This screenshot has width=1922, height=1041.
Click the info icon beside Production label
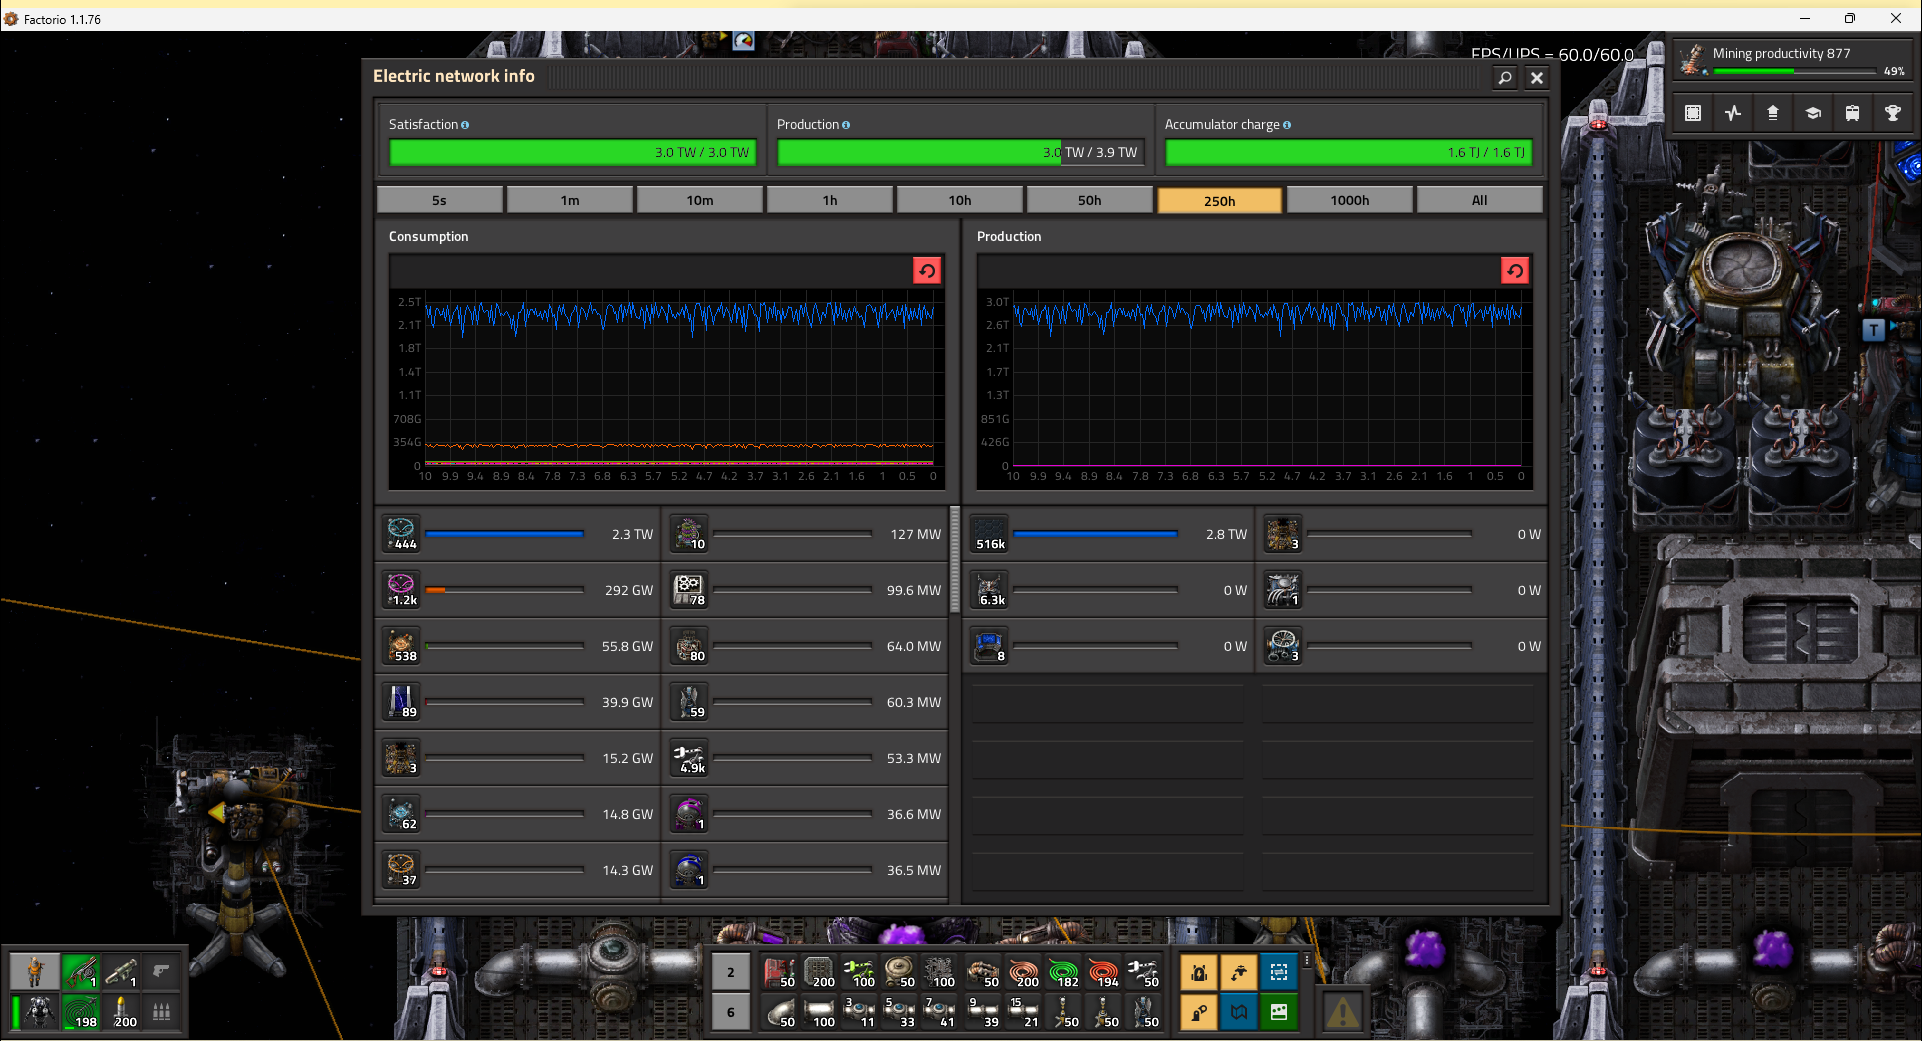tap(846, 125)
